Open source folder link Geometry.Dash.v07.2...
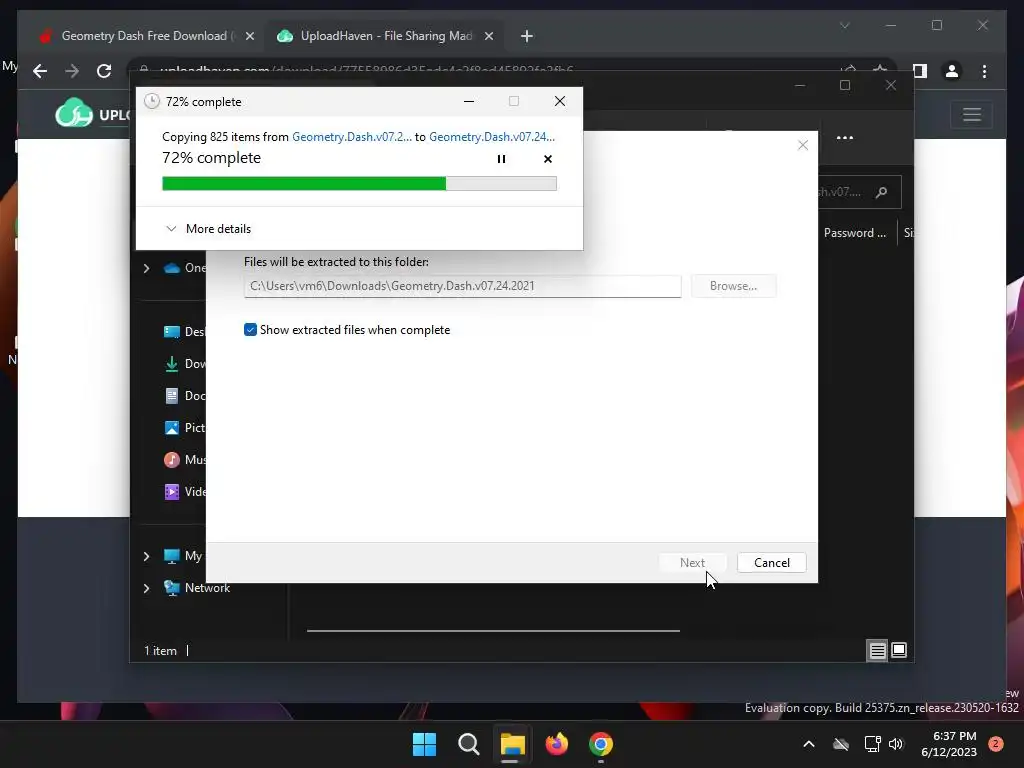The height and width of the screenshot is (768, 1024). 351,136
